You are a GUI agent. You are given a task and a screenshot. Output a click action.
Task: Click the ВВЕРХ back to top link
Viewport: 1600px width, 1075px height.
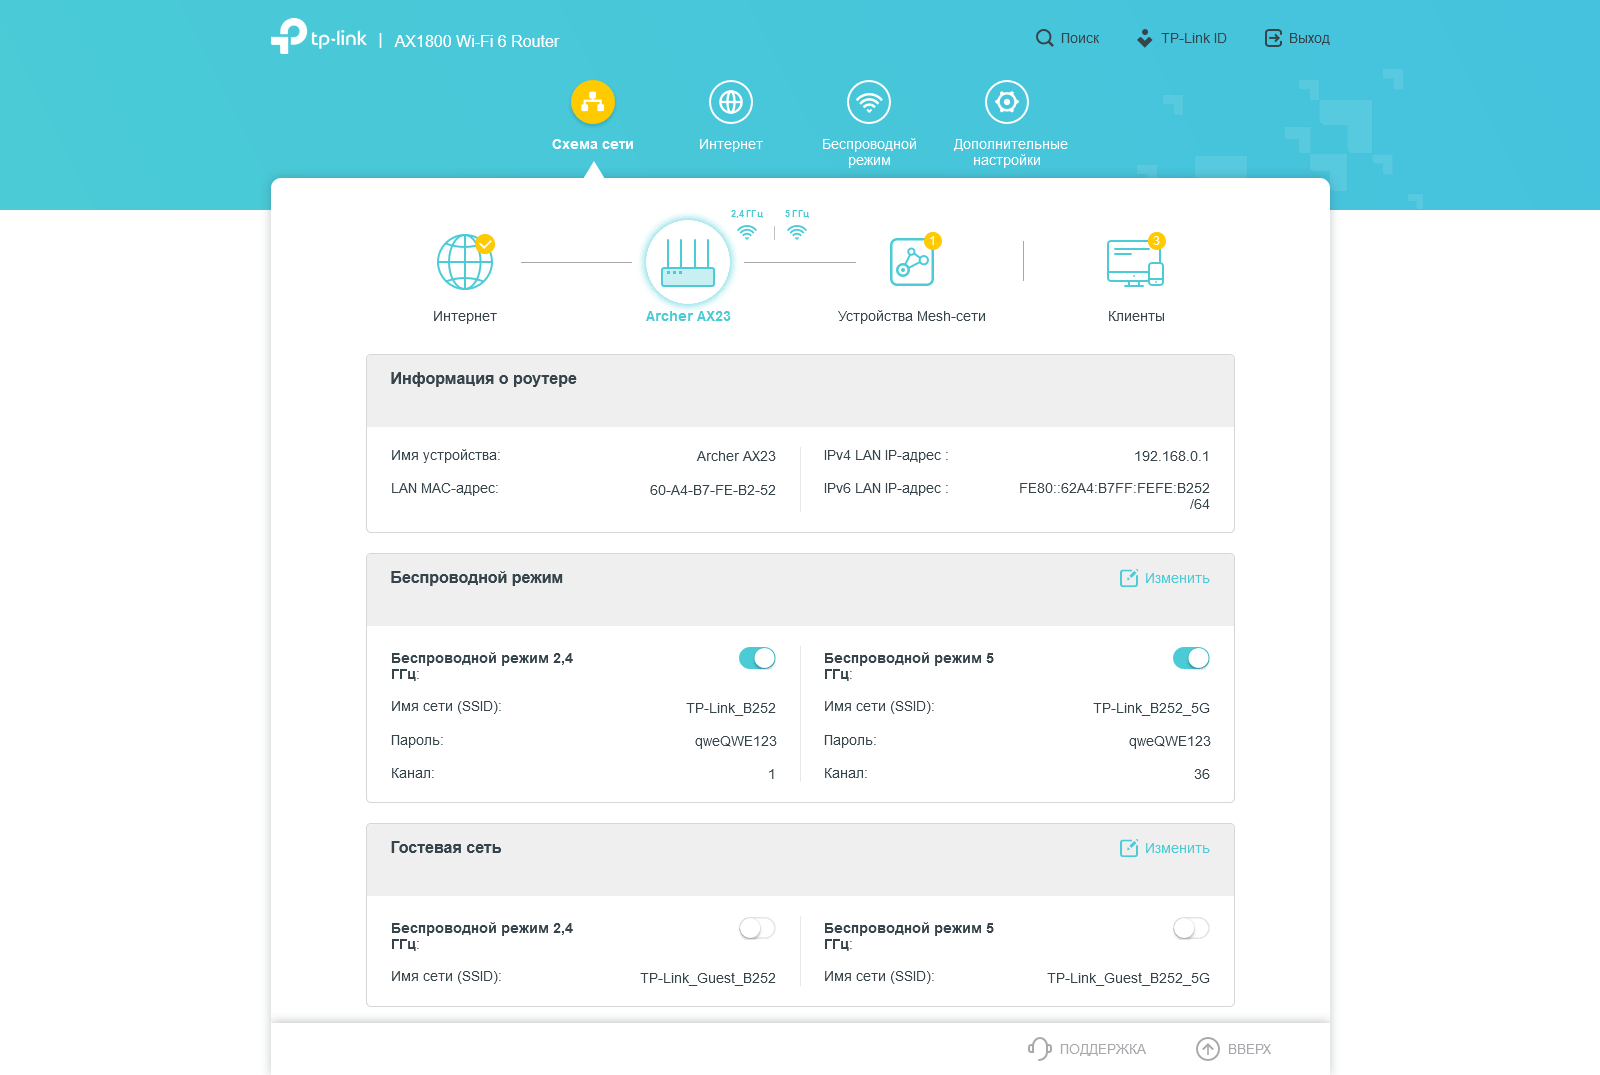[1250, 1049]
